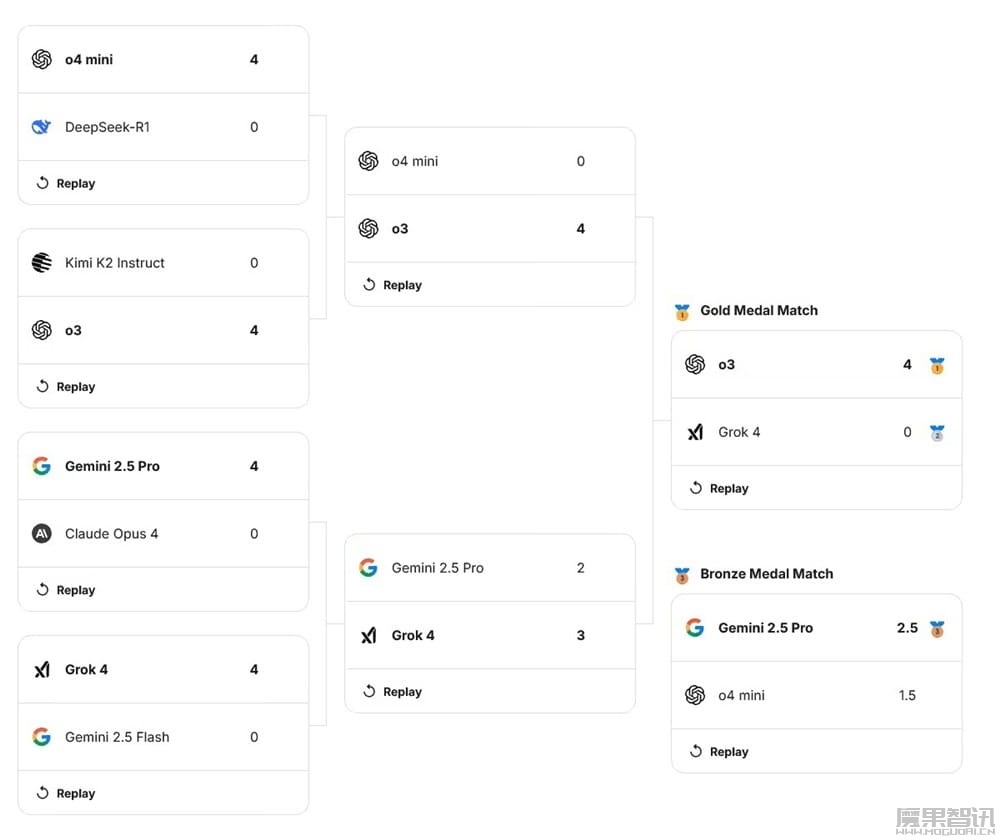
Task: Click the silver medal icon next to Grok 4's score
Action: click(937, 433)
